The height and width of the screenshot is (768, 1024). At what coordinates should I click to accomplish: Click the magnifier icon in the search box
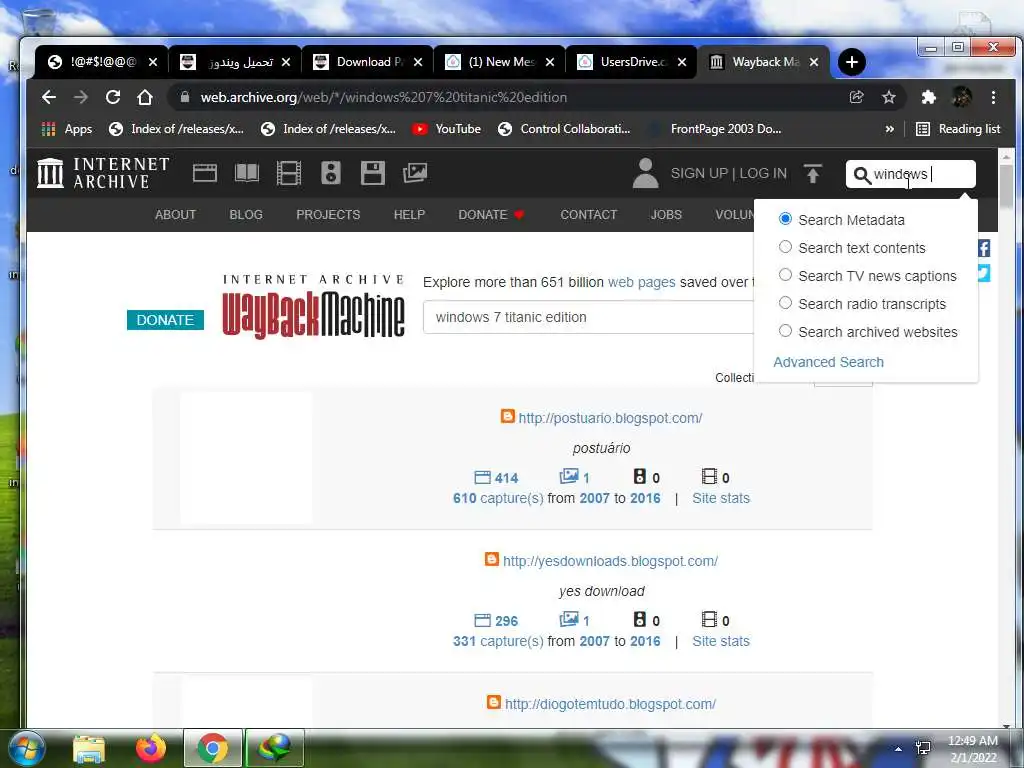(861, 175)
